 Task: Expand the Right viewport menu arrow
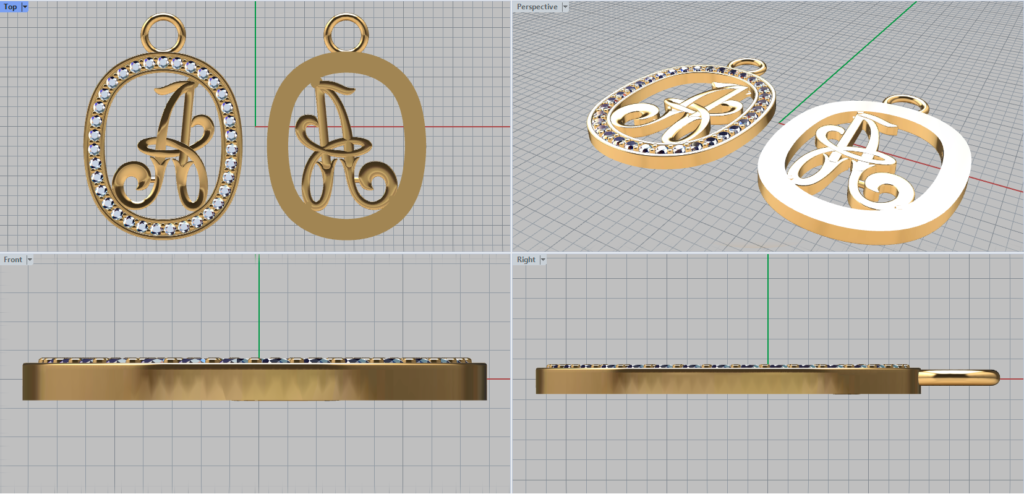click(x=544, y=260)
